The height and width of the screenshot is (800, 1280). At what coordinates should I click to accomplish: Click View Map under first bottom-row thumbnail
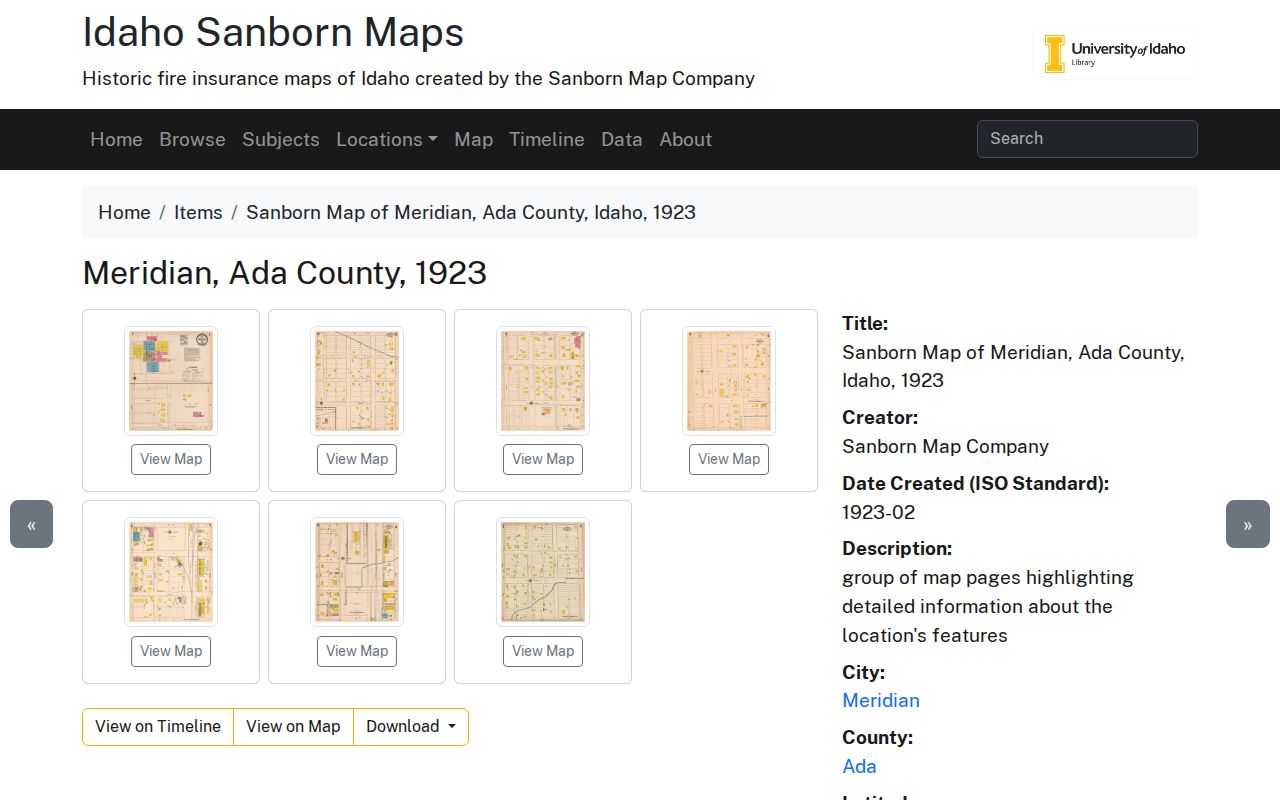[x=171, y=651]
